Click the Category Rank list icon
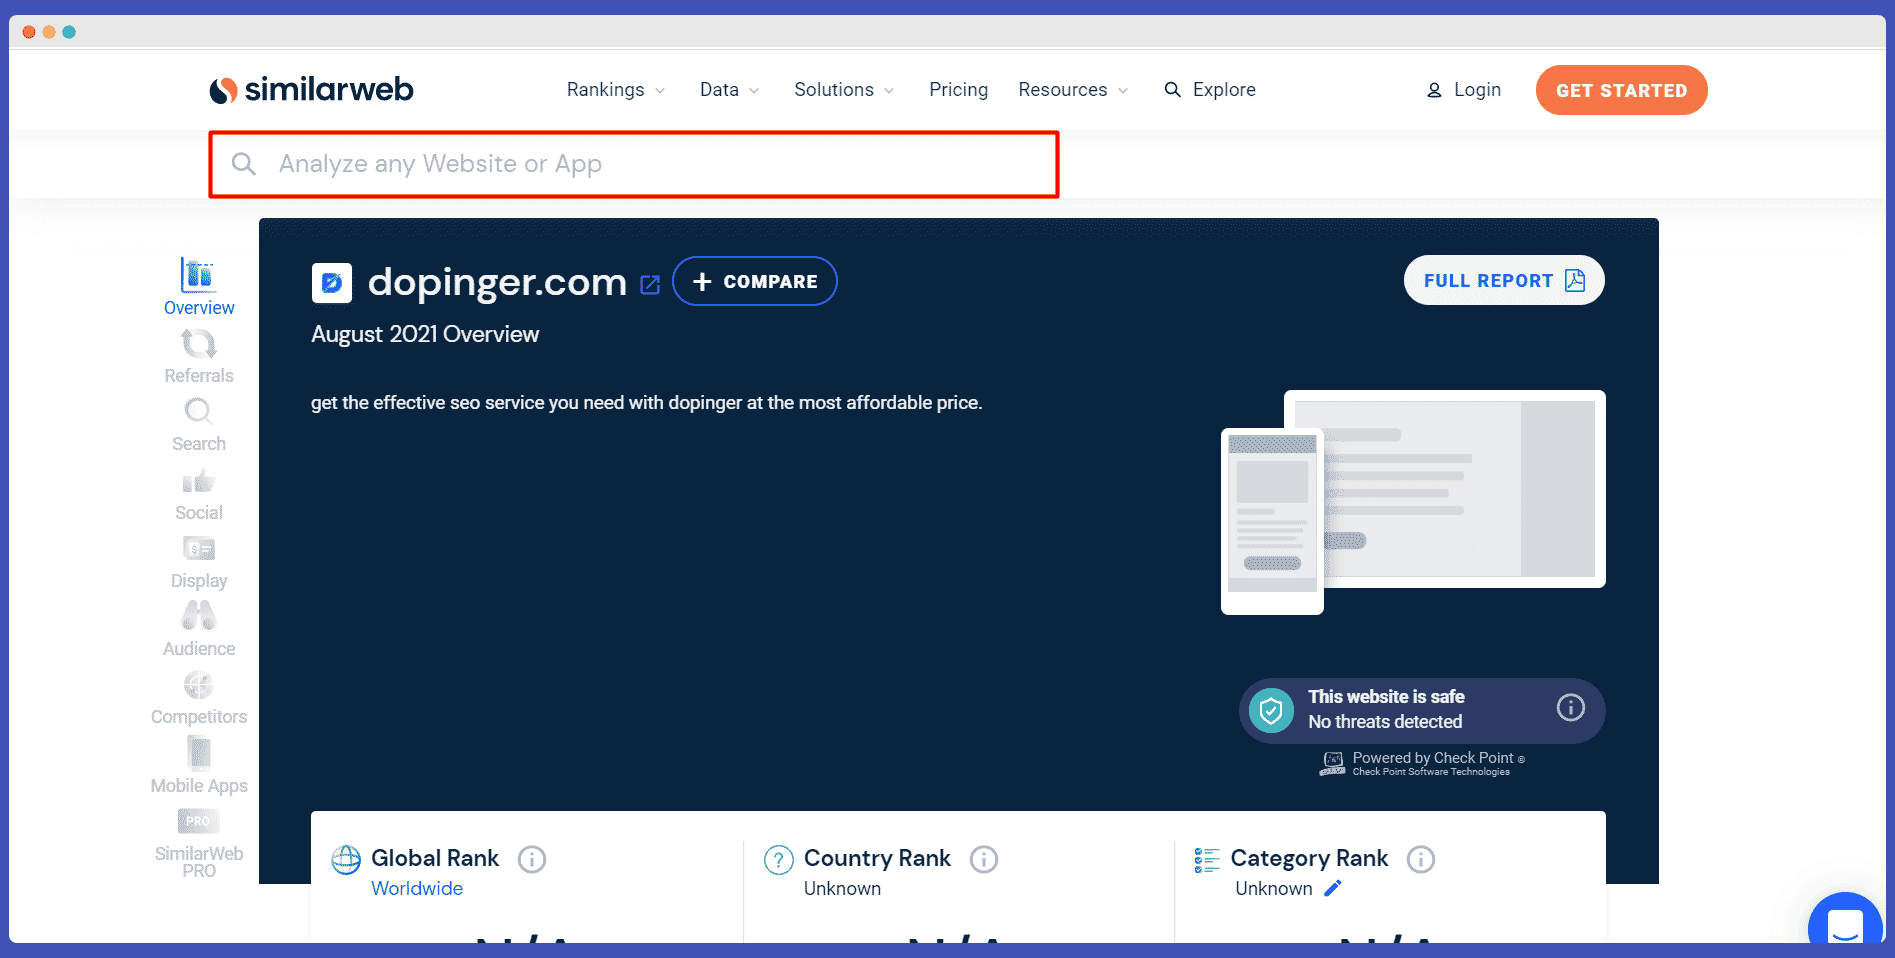1895x958 pixels. pos(1207,860)
